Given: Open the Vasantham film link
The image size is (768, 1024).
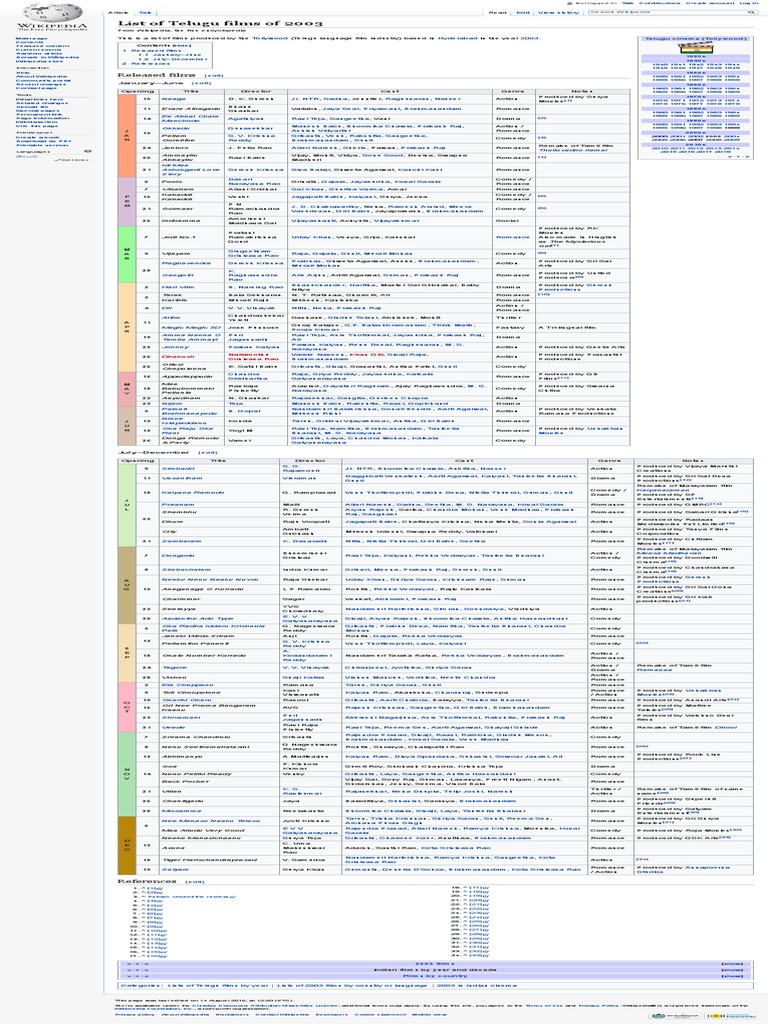Looking at the screenshot, I should [182, 478].
